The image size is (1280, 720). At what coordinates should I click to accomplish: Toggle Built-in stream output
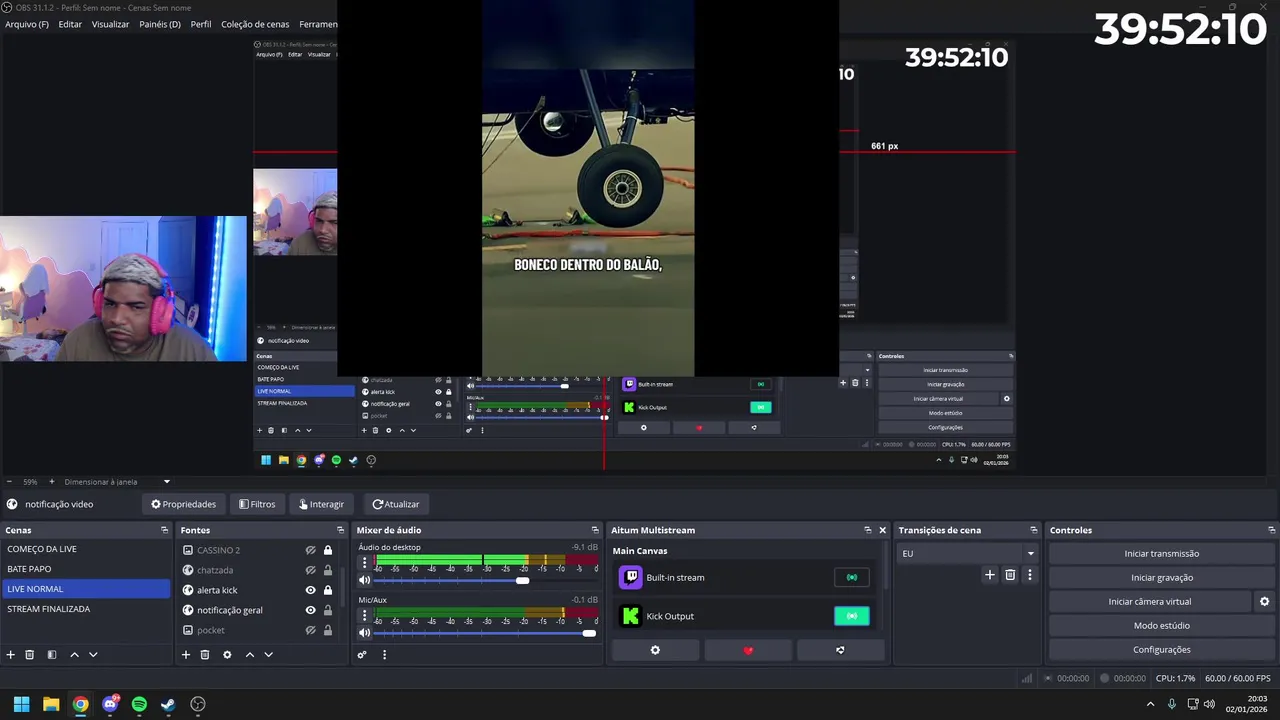coord(852,577)
